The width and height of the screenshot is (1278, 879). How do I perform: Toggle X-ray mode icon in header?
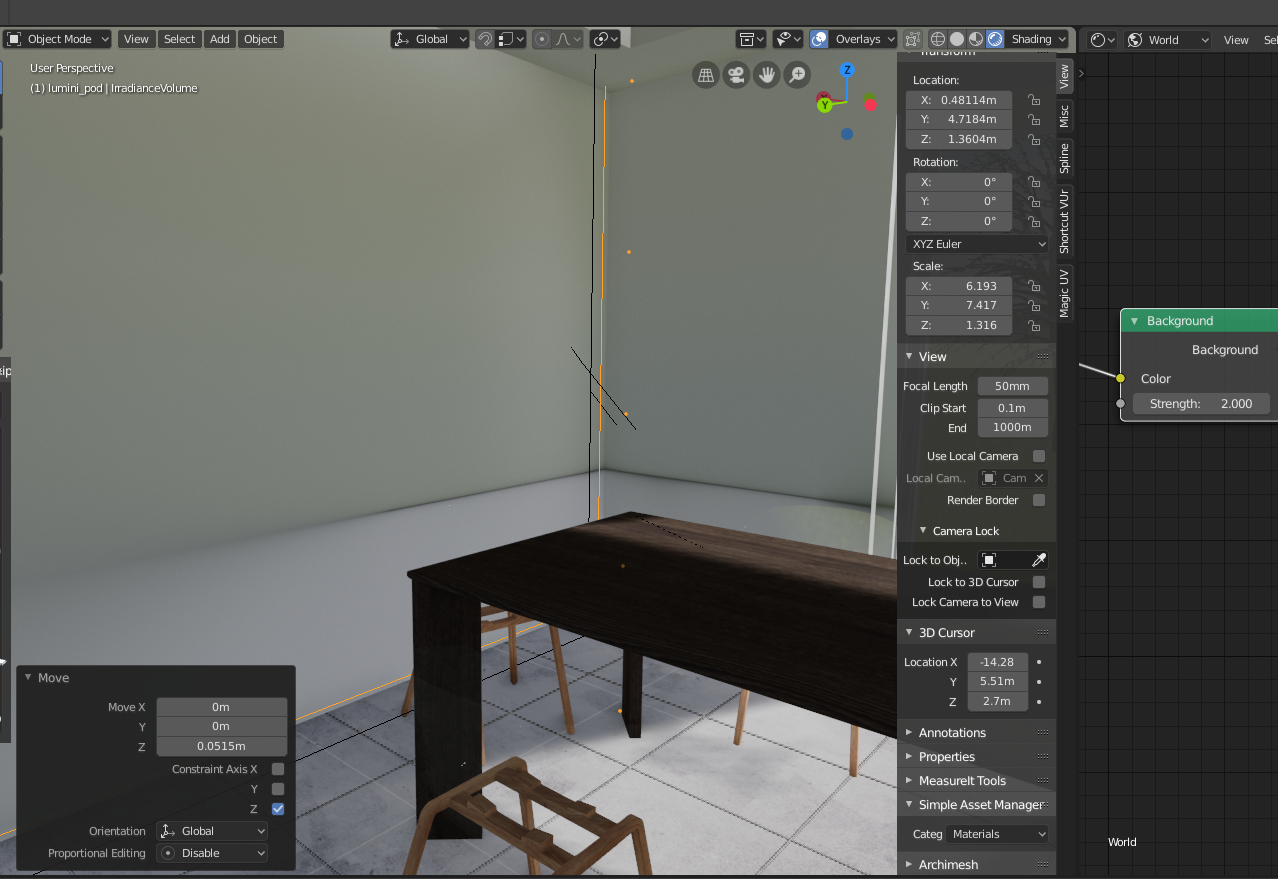click(912, 39)
